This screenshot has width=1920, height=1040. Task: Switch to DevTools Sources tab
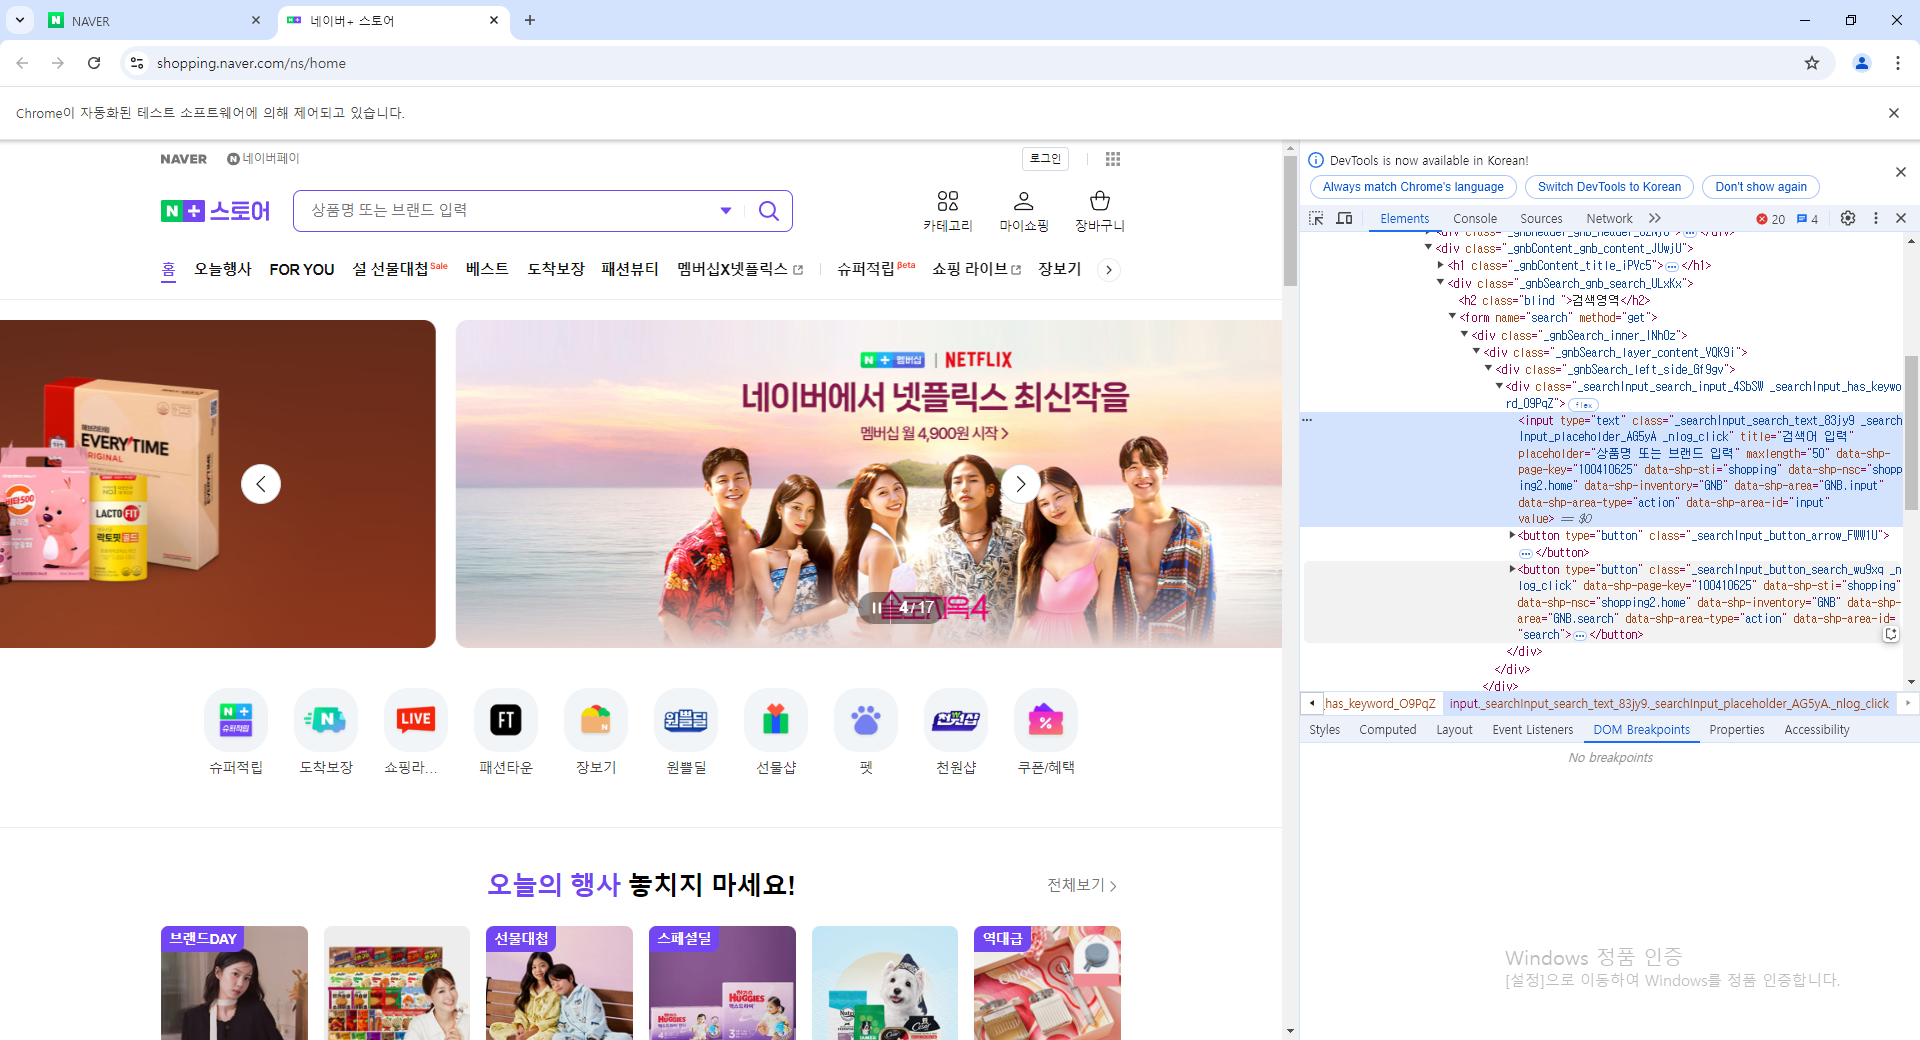[x=1541, y=219]
